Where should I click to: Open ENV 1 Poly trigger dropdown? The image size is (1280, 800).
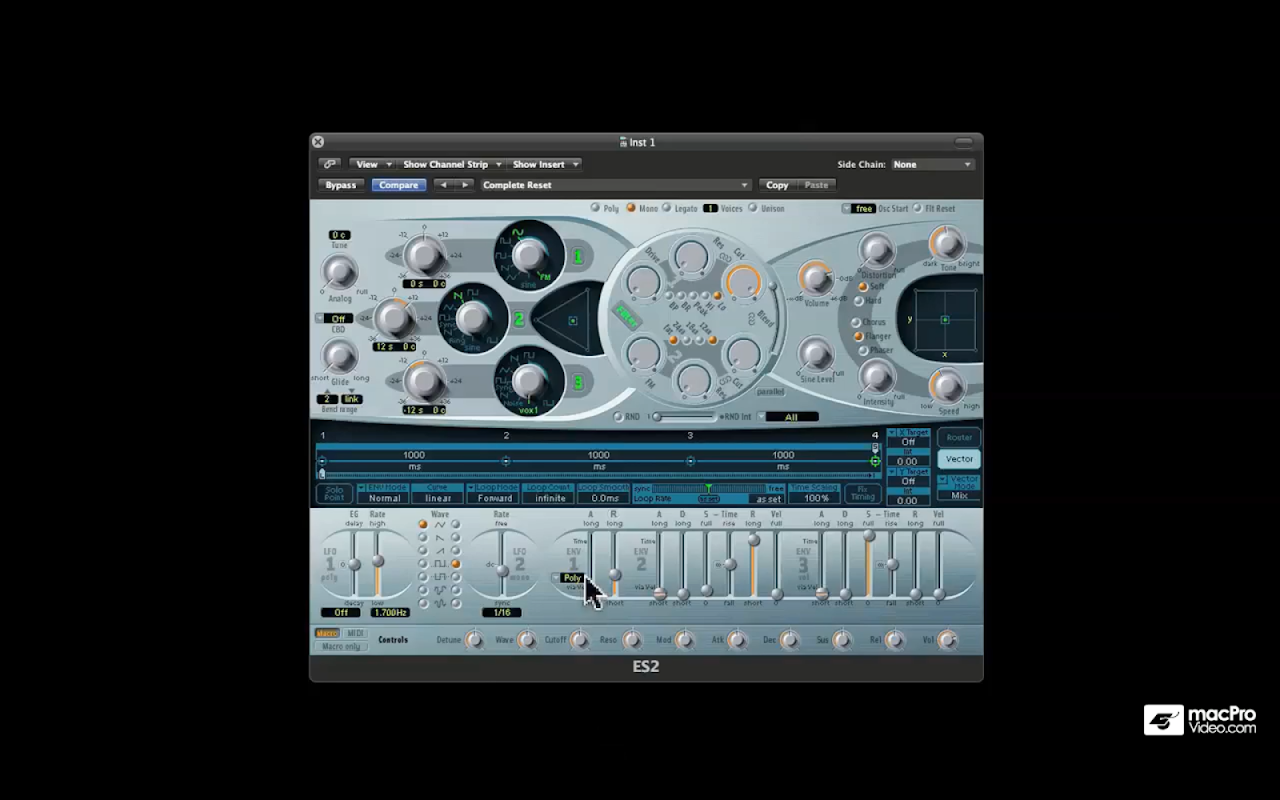568,578
